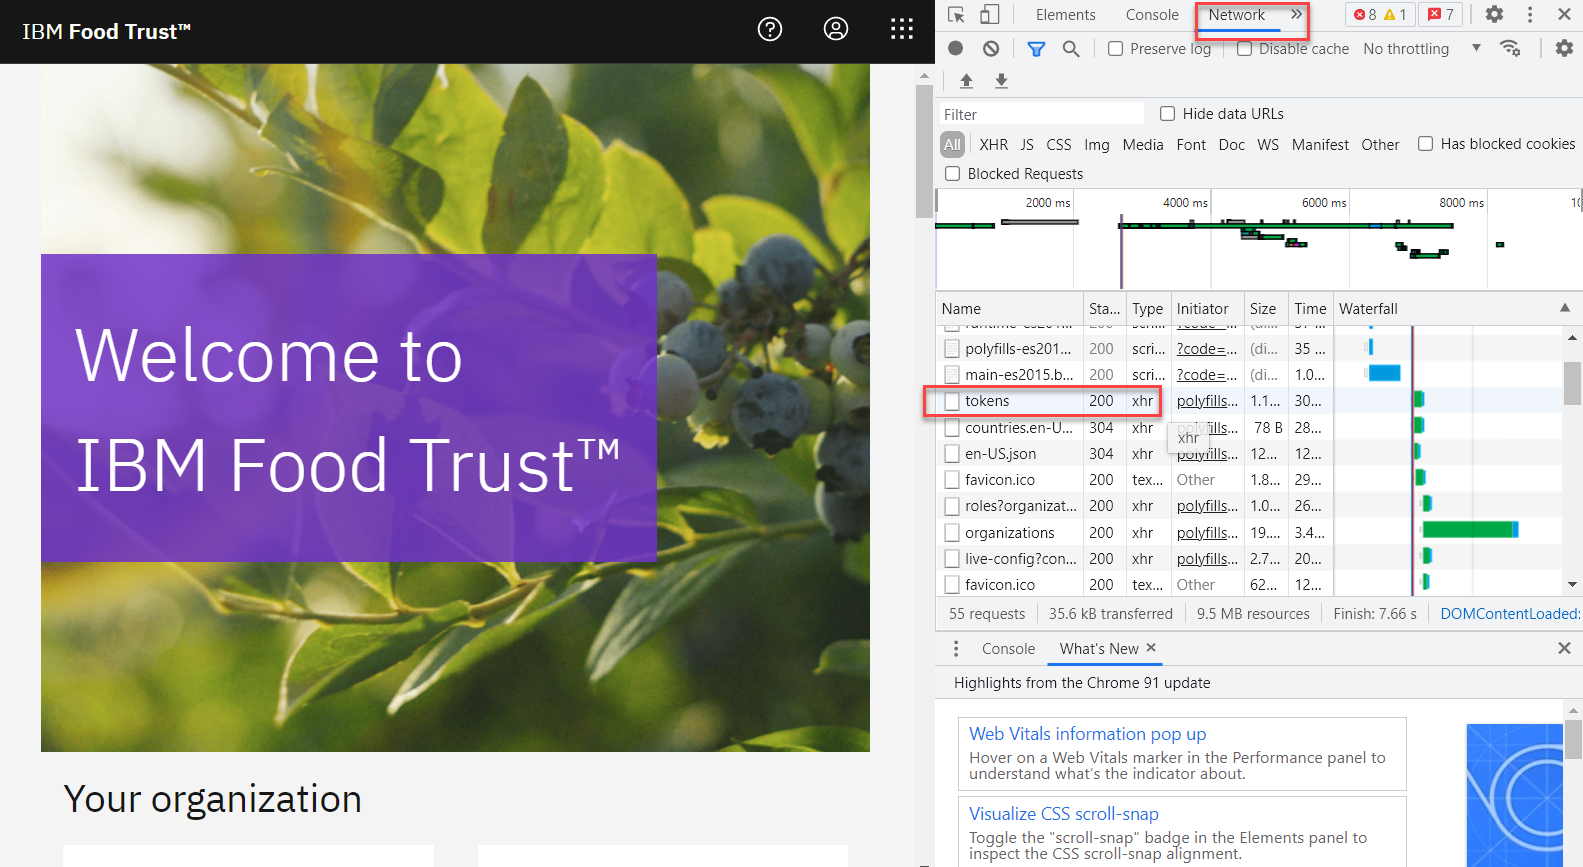Import HAR file upload icon
The height and width of the screenshot is (867, 1583).
pyautogui.click(x=966, y=81)
